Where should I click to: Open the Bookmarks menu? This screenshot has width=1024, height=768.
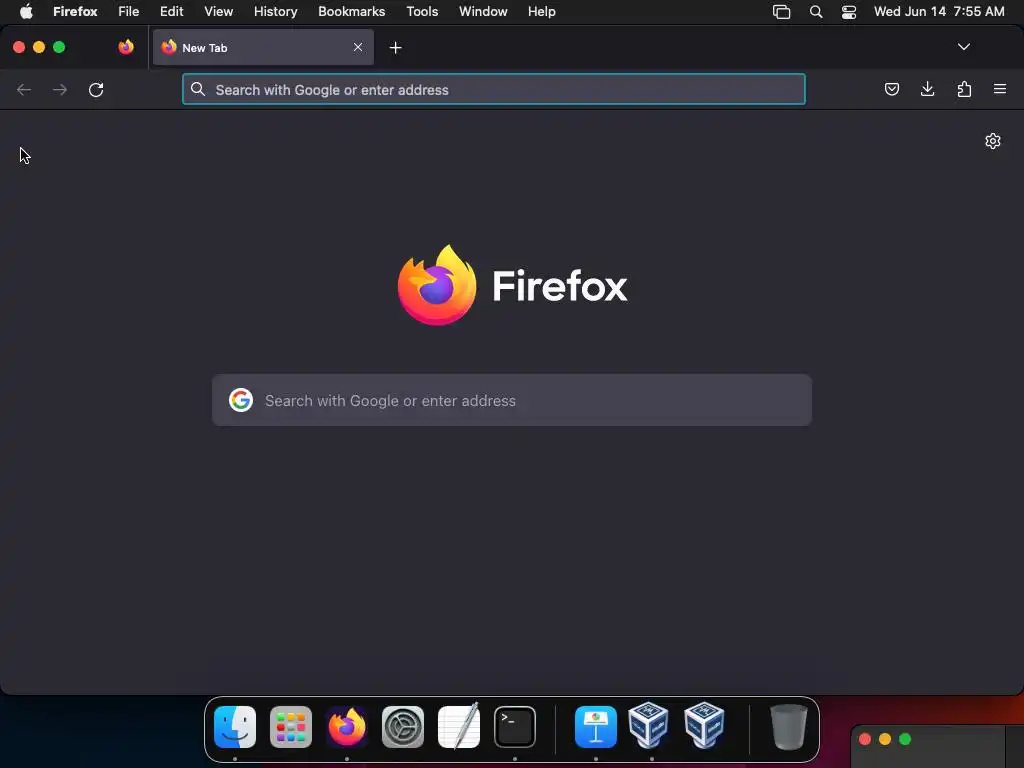pos(351,11)
